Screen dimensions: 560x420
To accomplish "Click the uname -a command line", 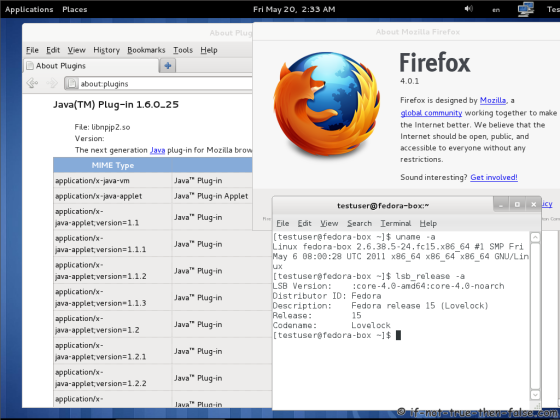I will [x=354, y=237].
